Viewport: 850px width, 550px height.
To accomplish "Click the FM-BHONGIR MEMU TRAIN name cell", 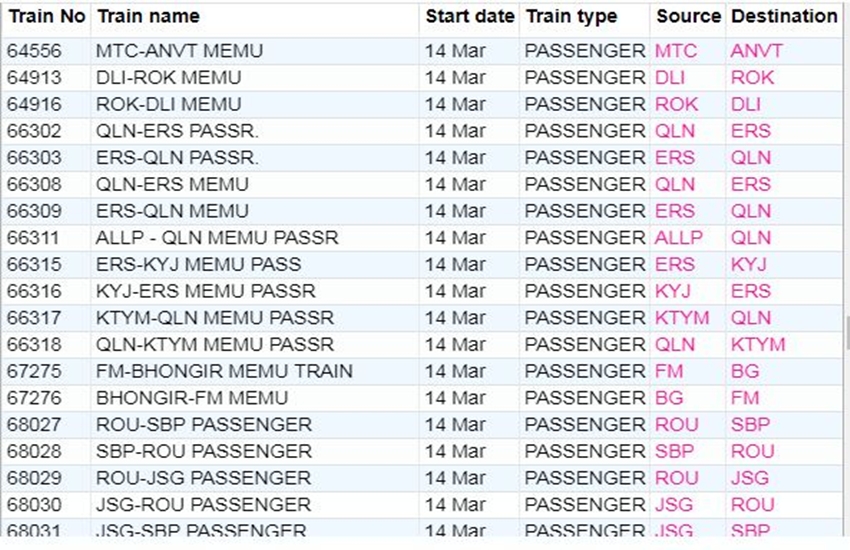I will [x=224, y=371].
